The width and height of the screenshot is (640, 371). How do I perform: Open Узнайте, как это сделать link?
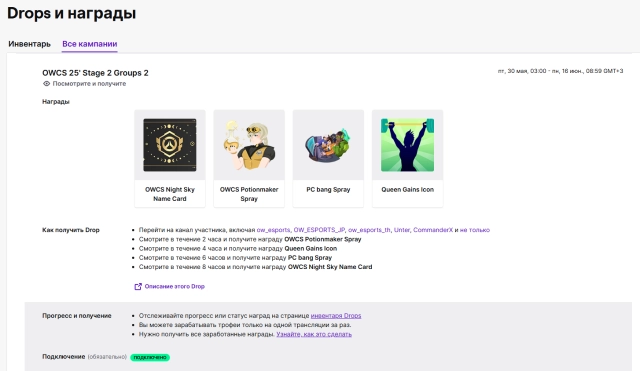point(314,334)
